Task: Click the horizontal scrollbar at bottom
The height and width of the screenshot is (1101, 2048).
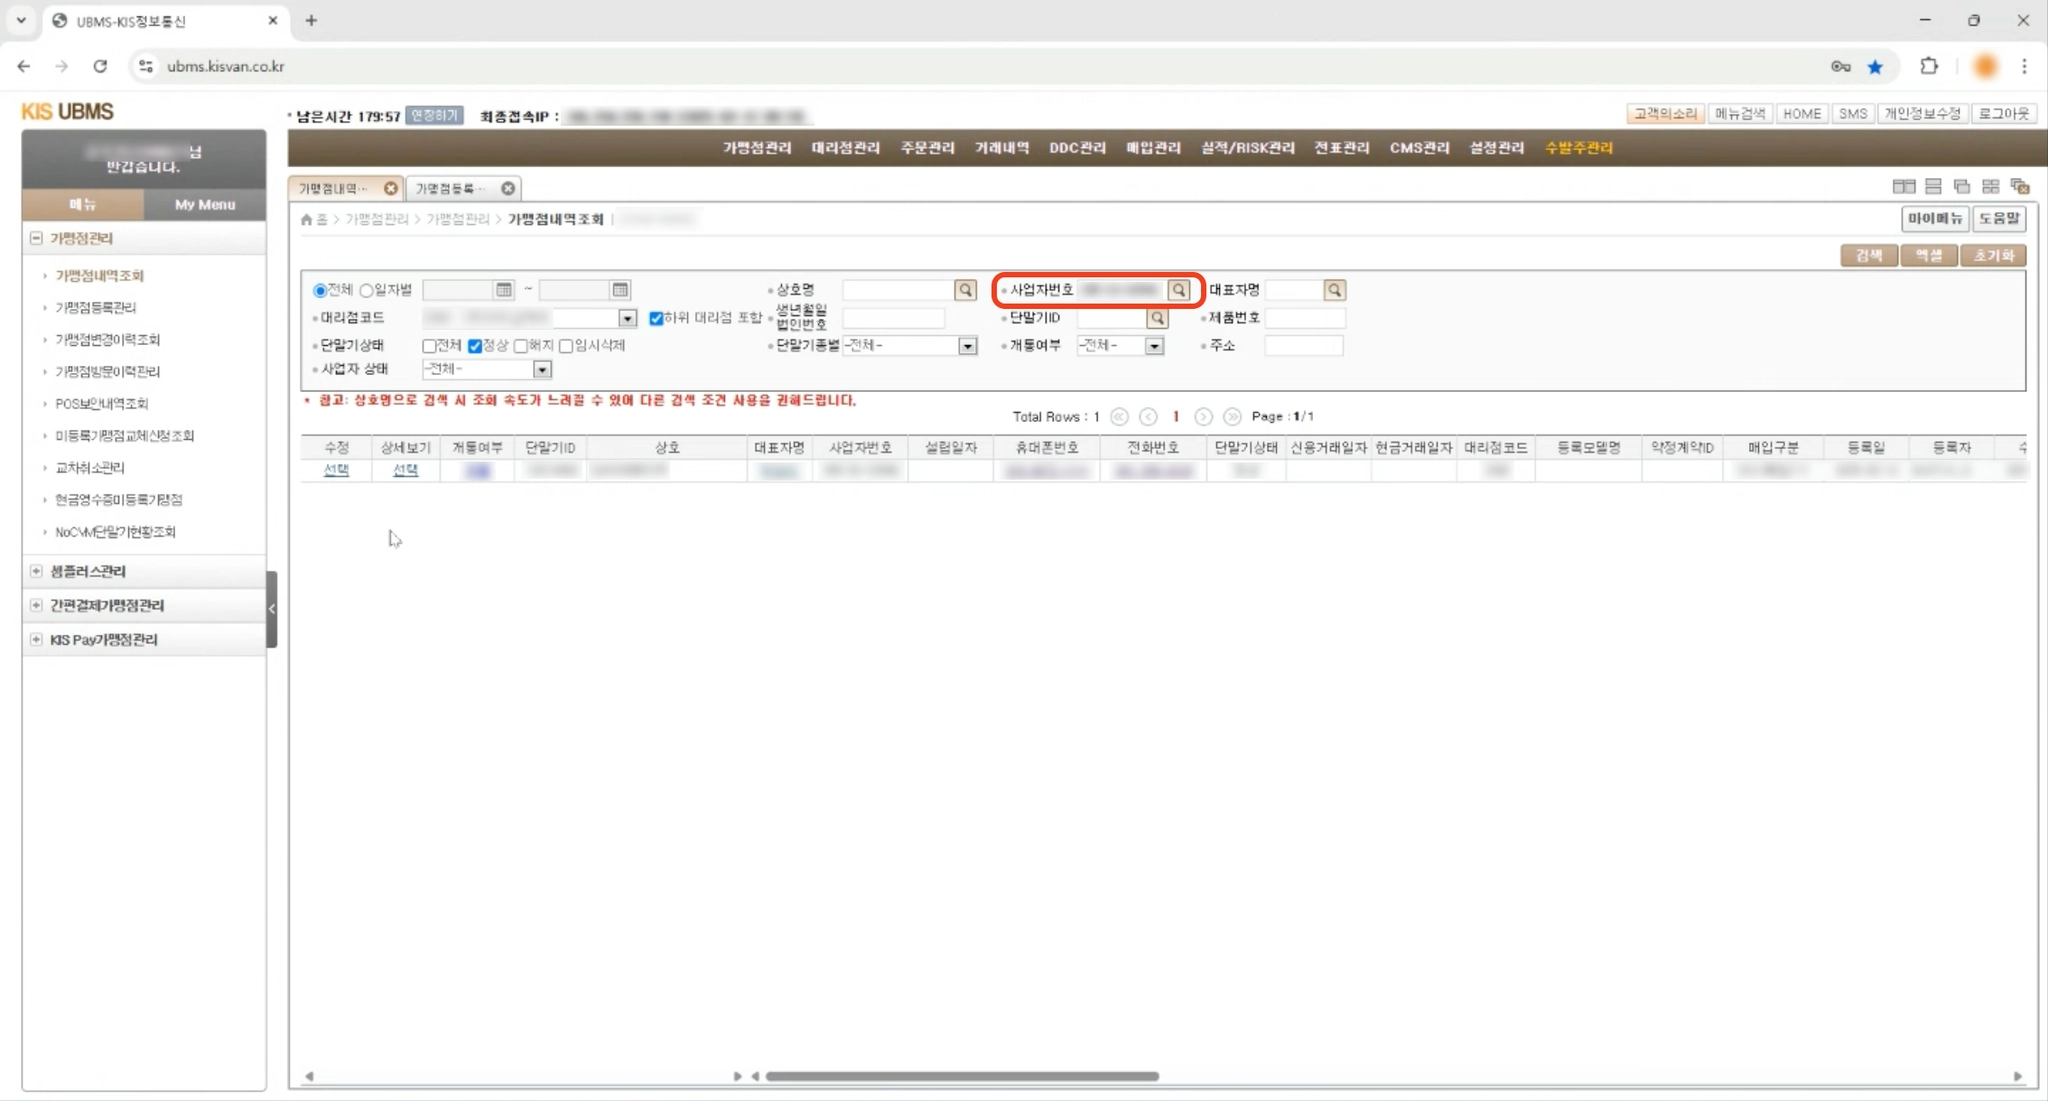Action: click(x=961, y=1076)
